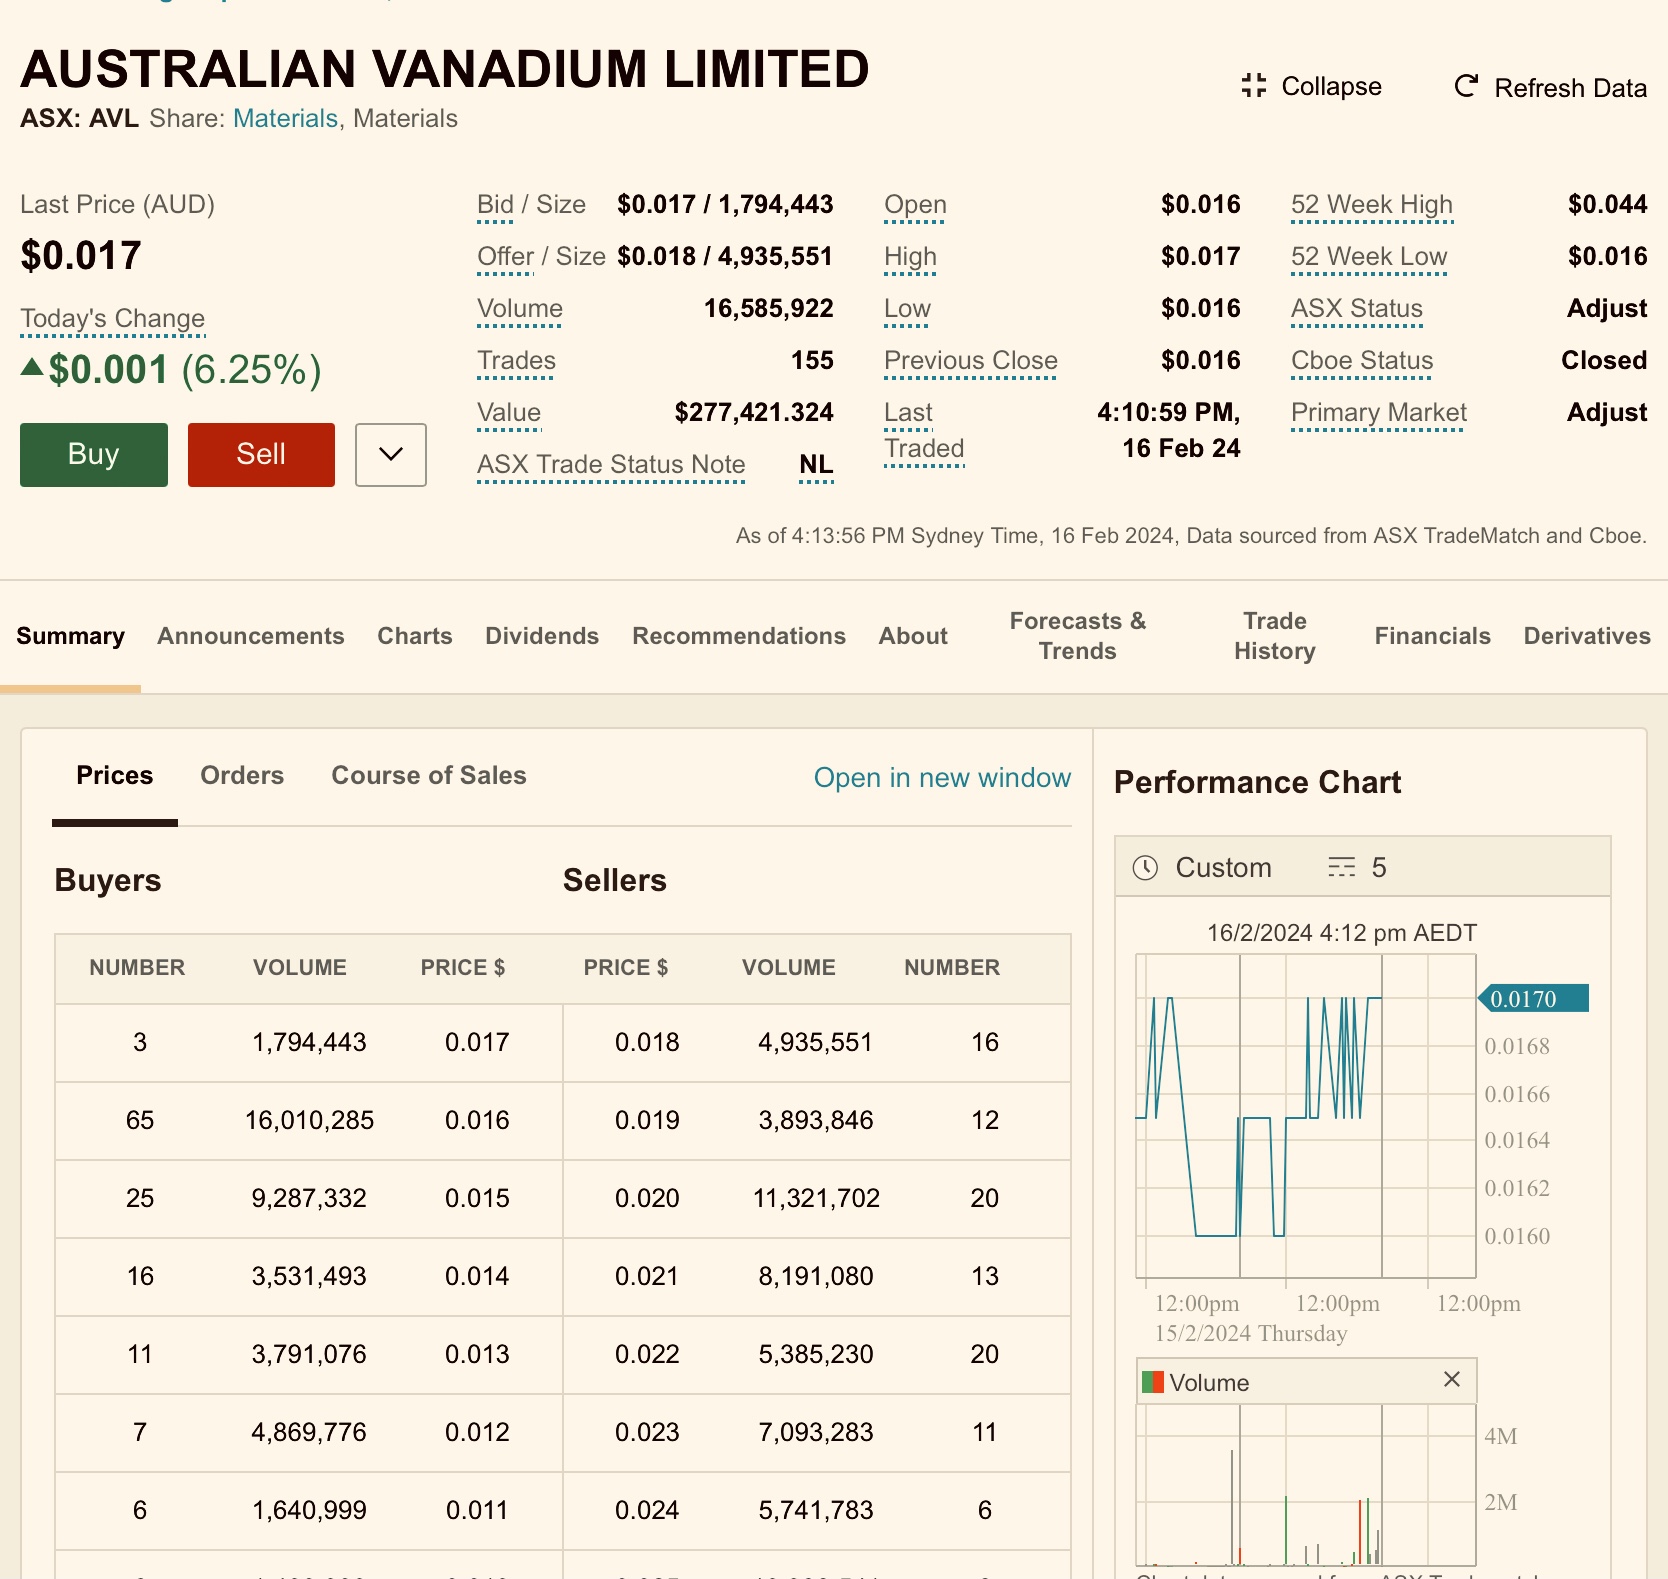
Task: Open the Dividends tab
Action: 542,636
